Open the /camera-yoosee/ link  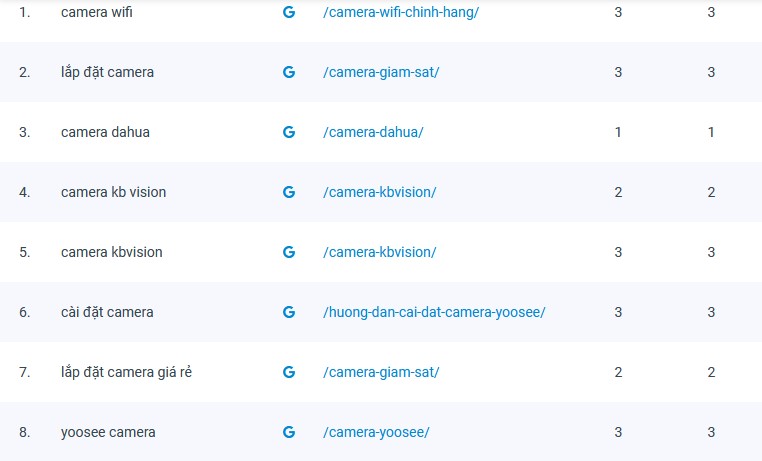(x=376, y=432)
